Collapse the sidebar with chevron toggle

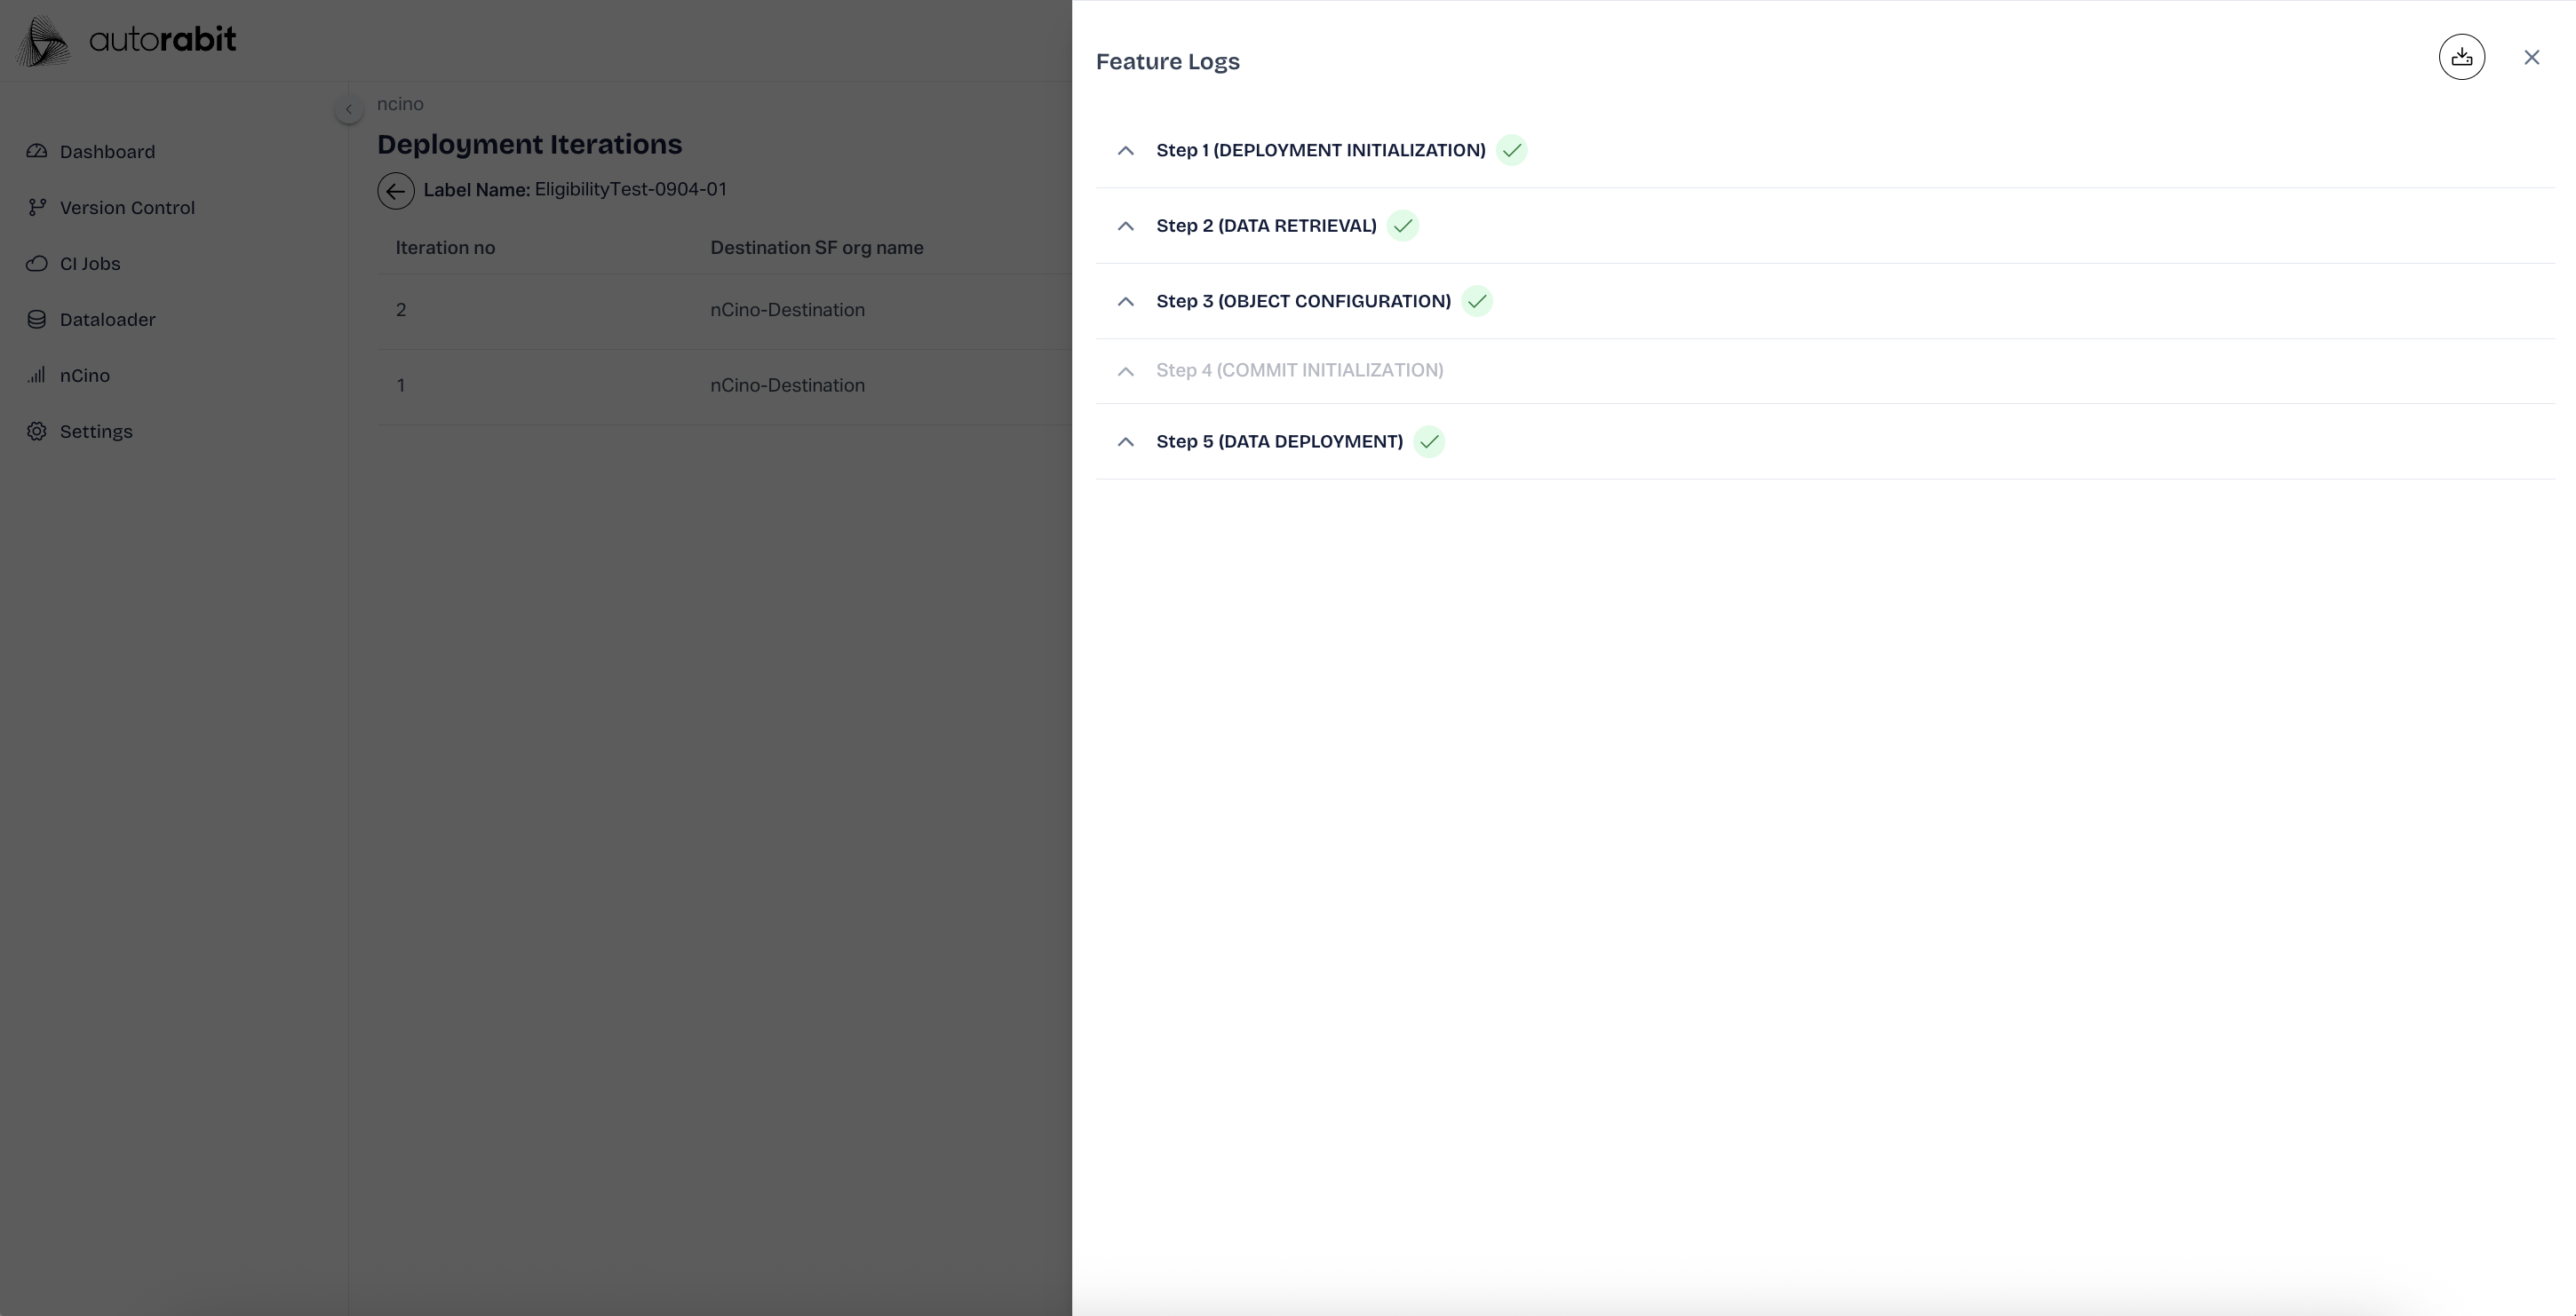(348, 108)
